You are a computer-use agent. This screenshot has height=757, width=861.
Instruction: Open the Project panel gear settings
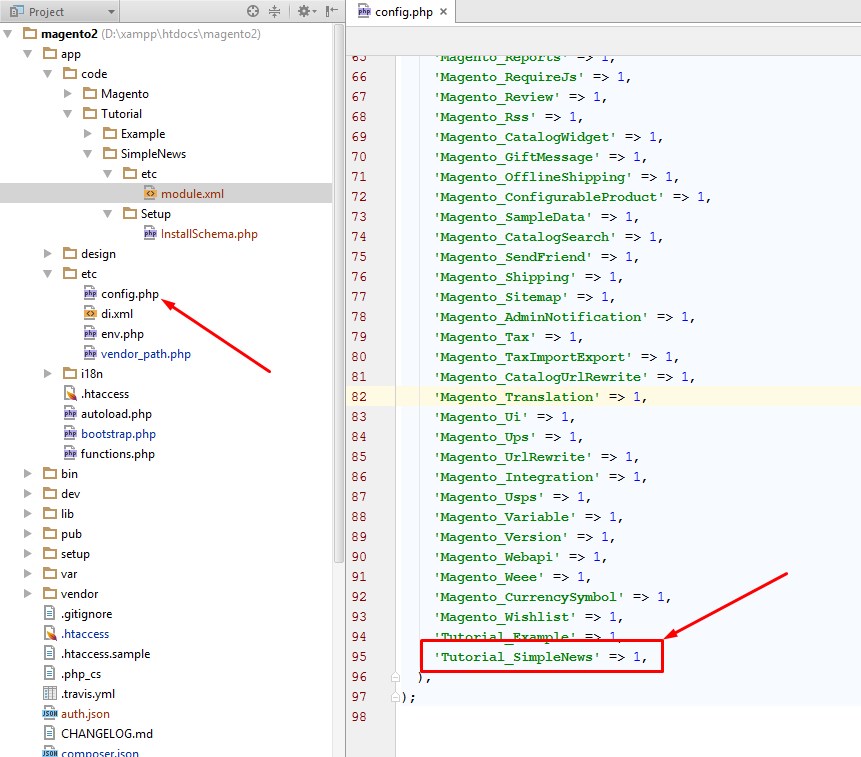[304, 11]
